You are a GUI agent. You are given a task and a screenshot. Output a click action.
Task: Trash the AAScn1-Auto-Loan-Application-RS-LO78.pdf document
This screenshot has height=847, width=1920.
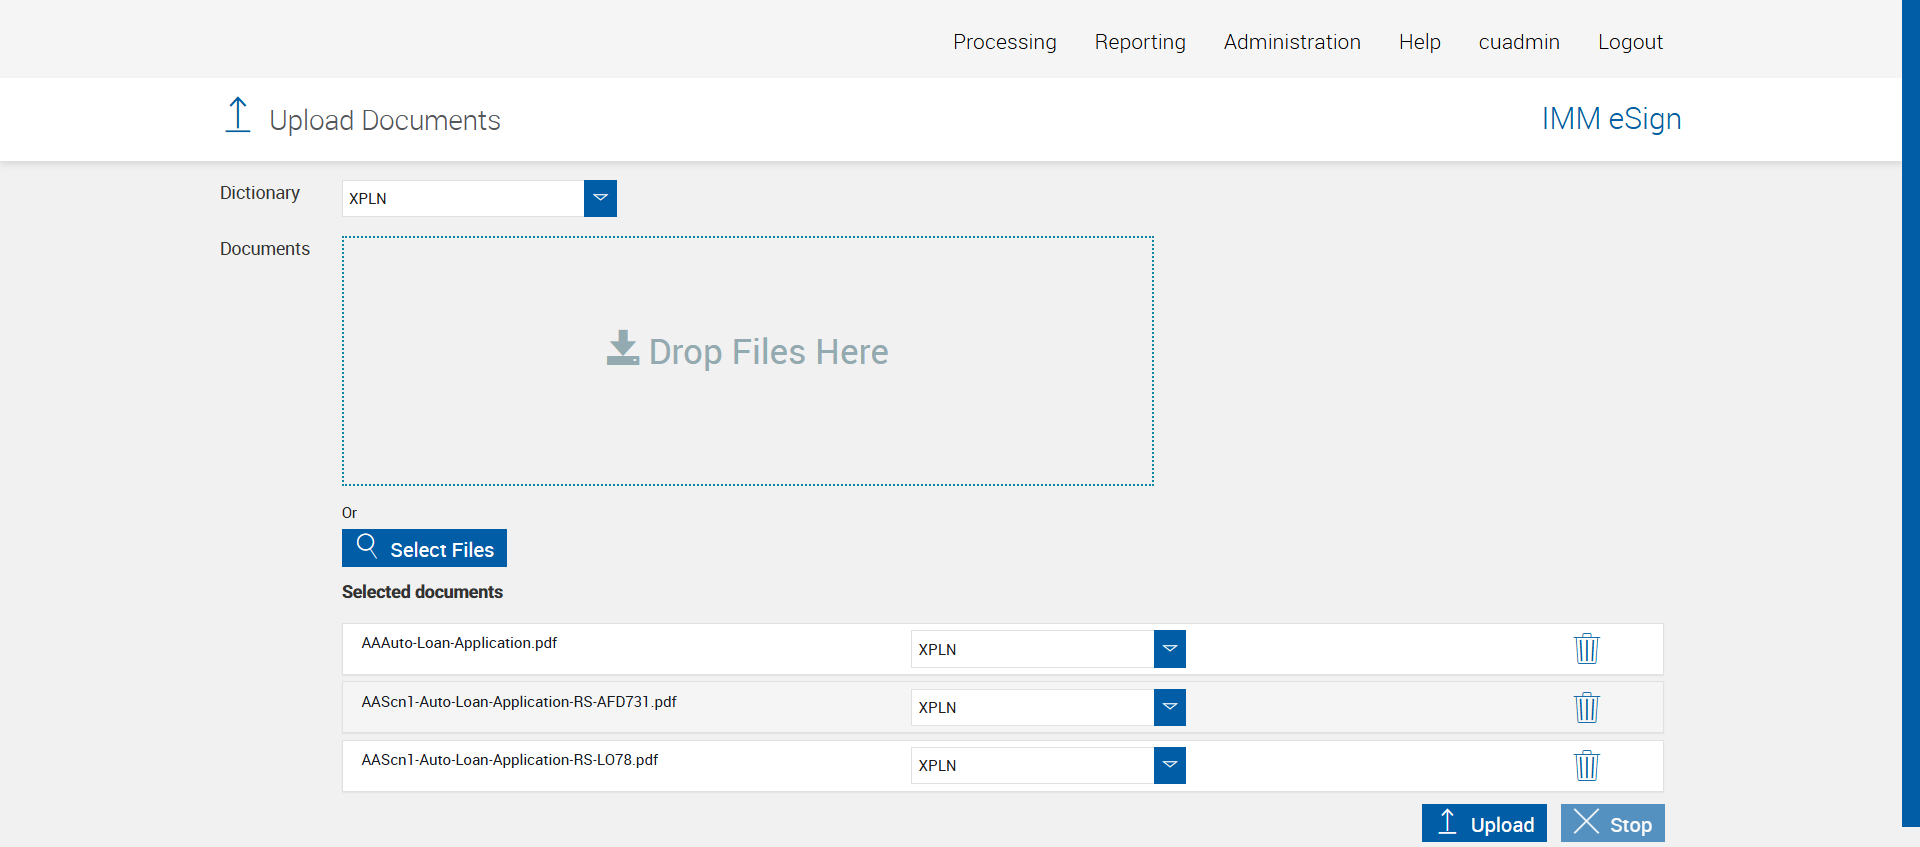click(1586, 766)
